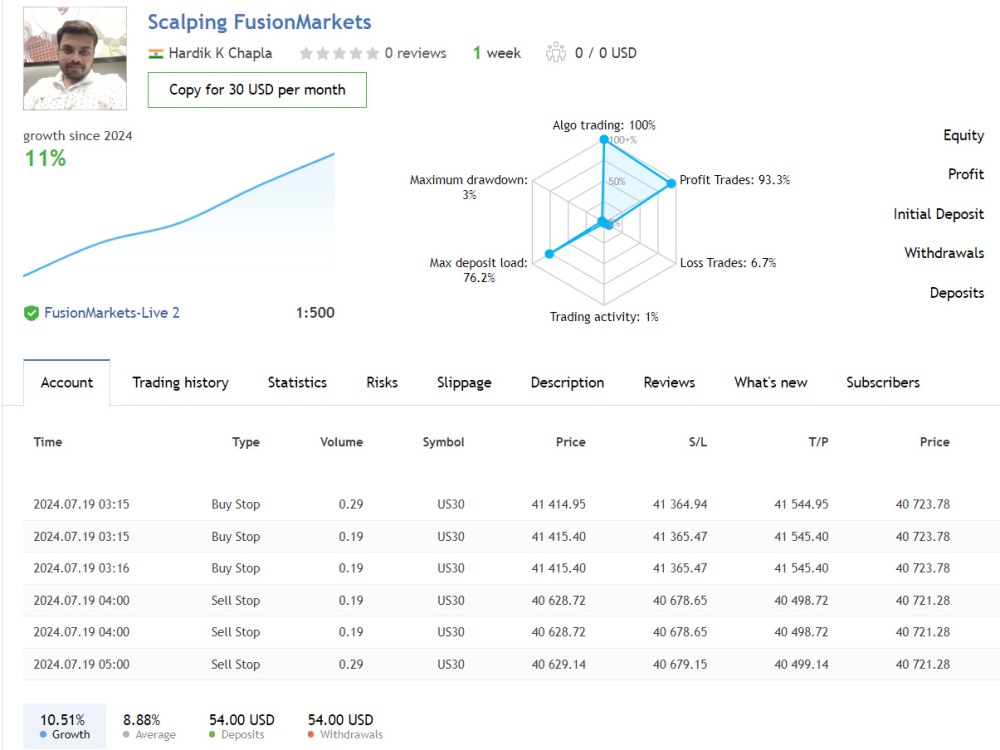Open the 0 reviews link
Image resolution: width=1000 pixels, height=750 pixels.
[415, 54]
